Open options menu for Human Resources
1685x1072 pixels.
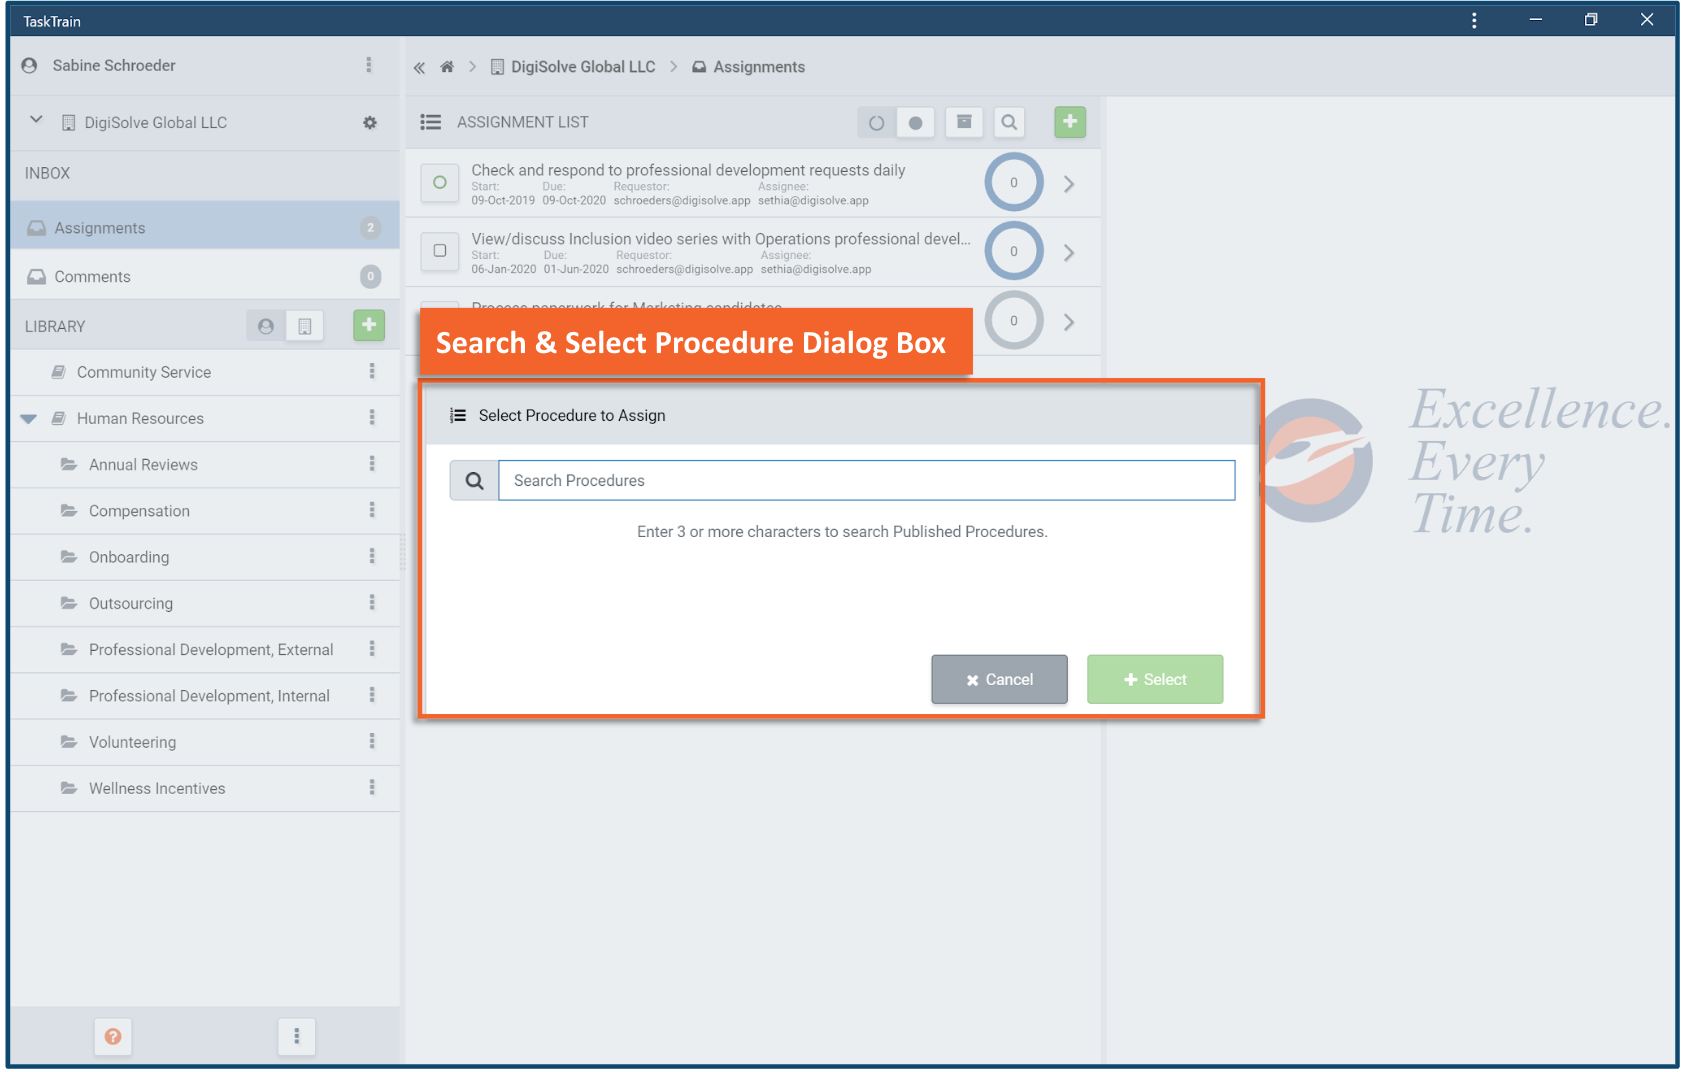pyautogui.click(x=372, y=417)
